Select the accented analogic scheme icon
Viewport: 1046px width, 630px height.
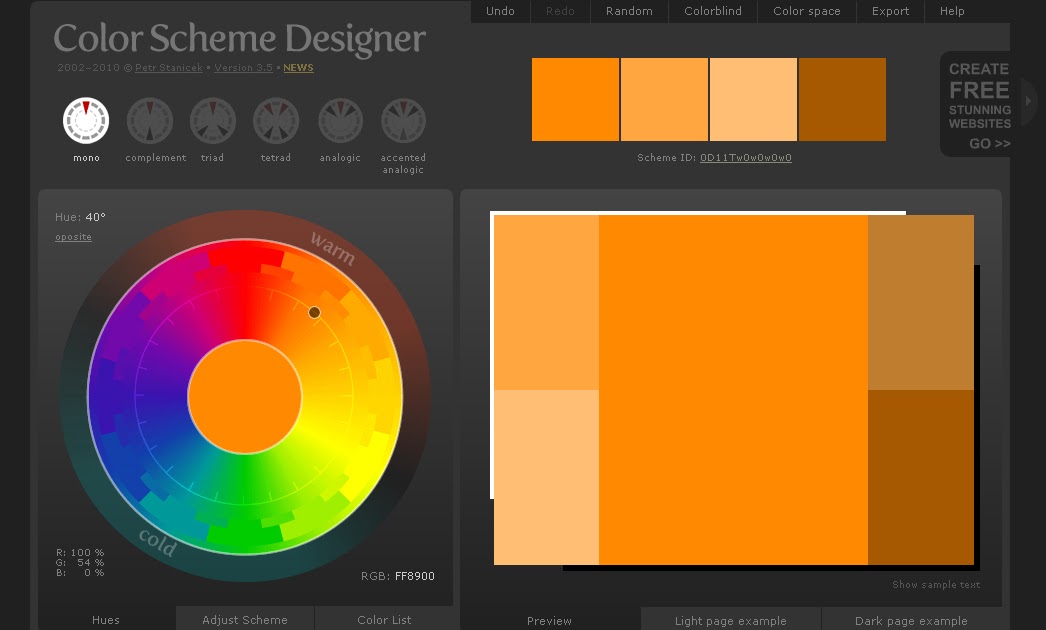click(x=403, y=121)
